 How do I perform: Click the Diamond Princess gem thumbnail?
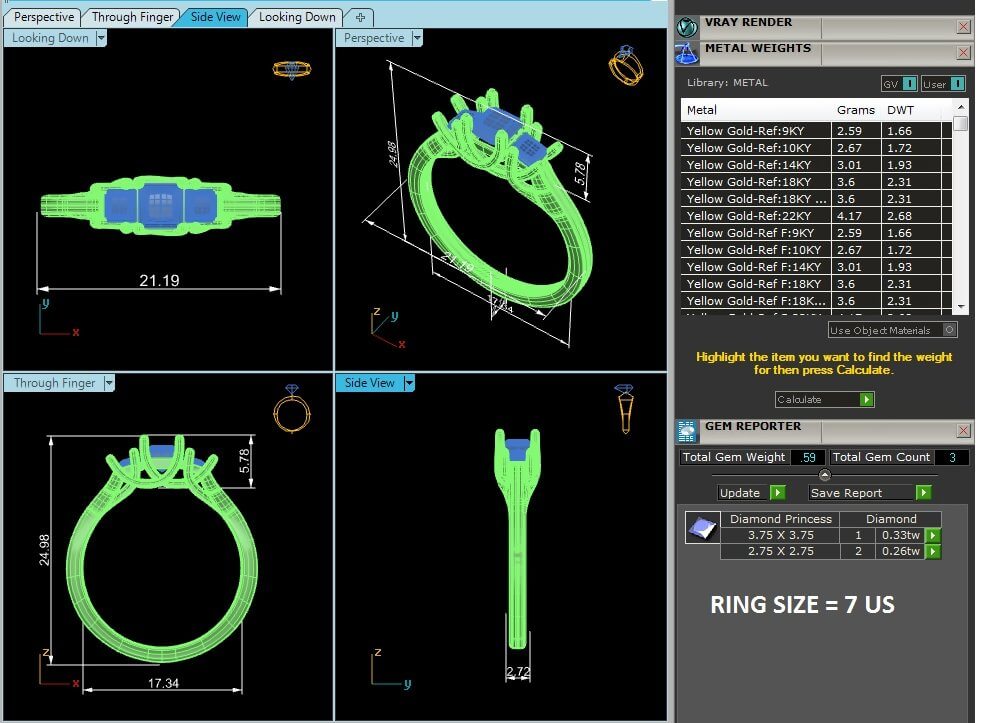(702, 527)
